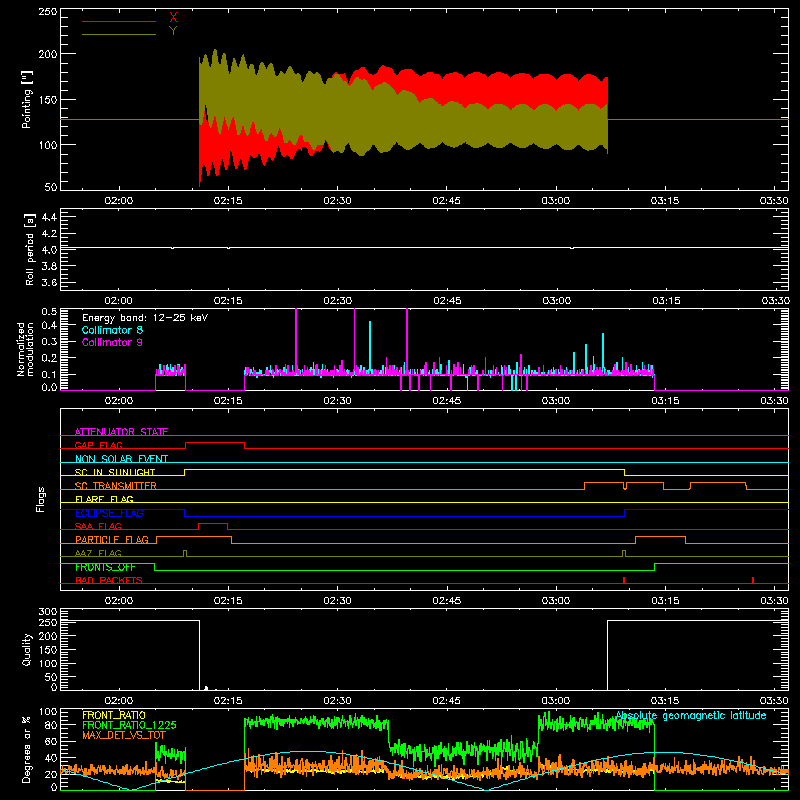Click the Quality axis title
The height and width of the screenshot is (800, 800).
tap(27, 649)
